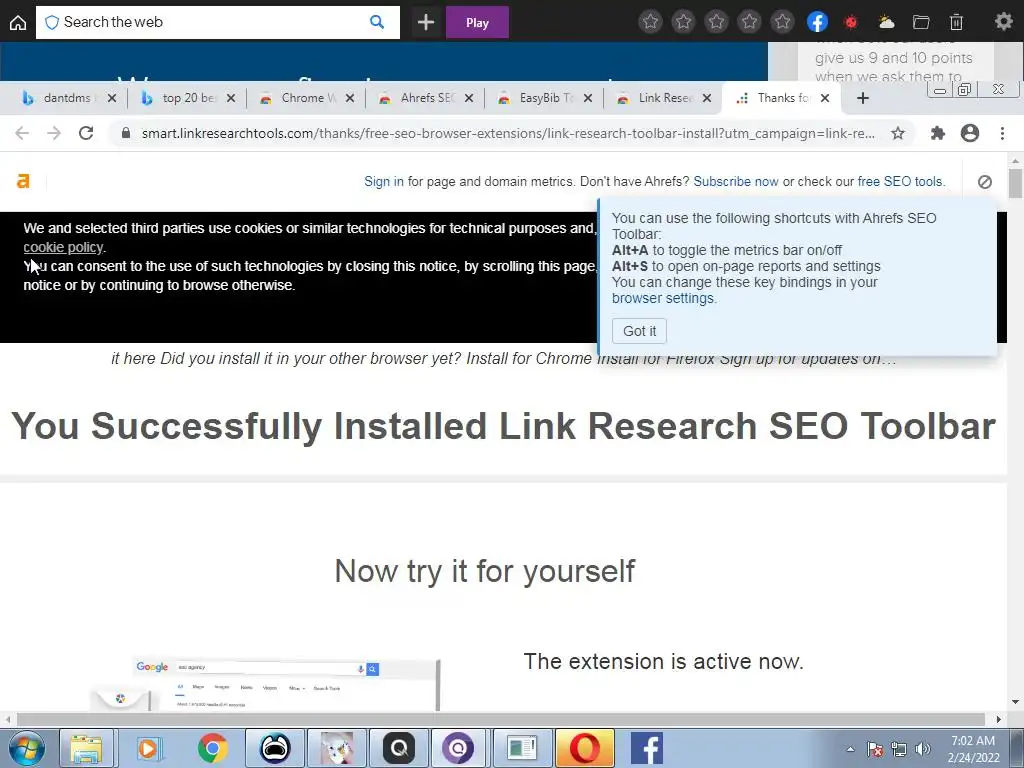Close the EasyBib tab
Screen dimensions: 1024x768
(x=588, y=98)
